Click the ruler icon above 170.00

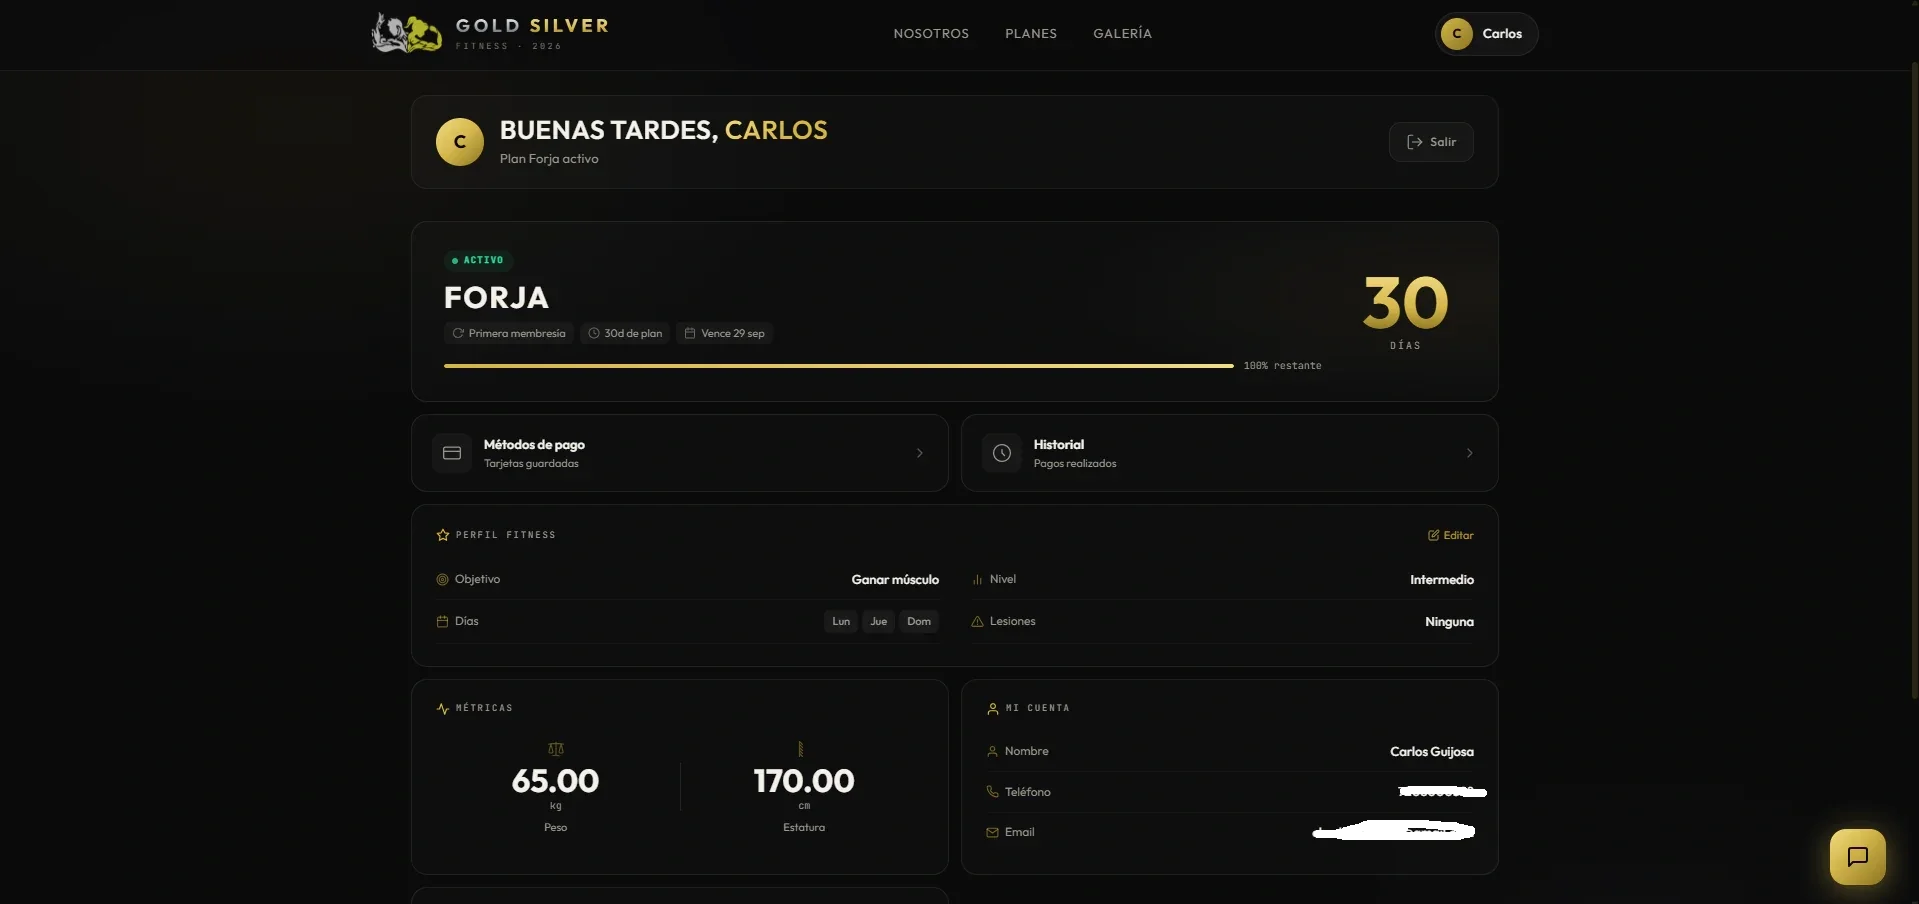click(801, 749)
